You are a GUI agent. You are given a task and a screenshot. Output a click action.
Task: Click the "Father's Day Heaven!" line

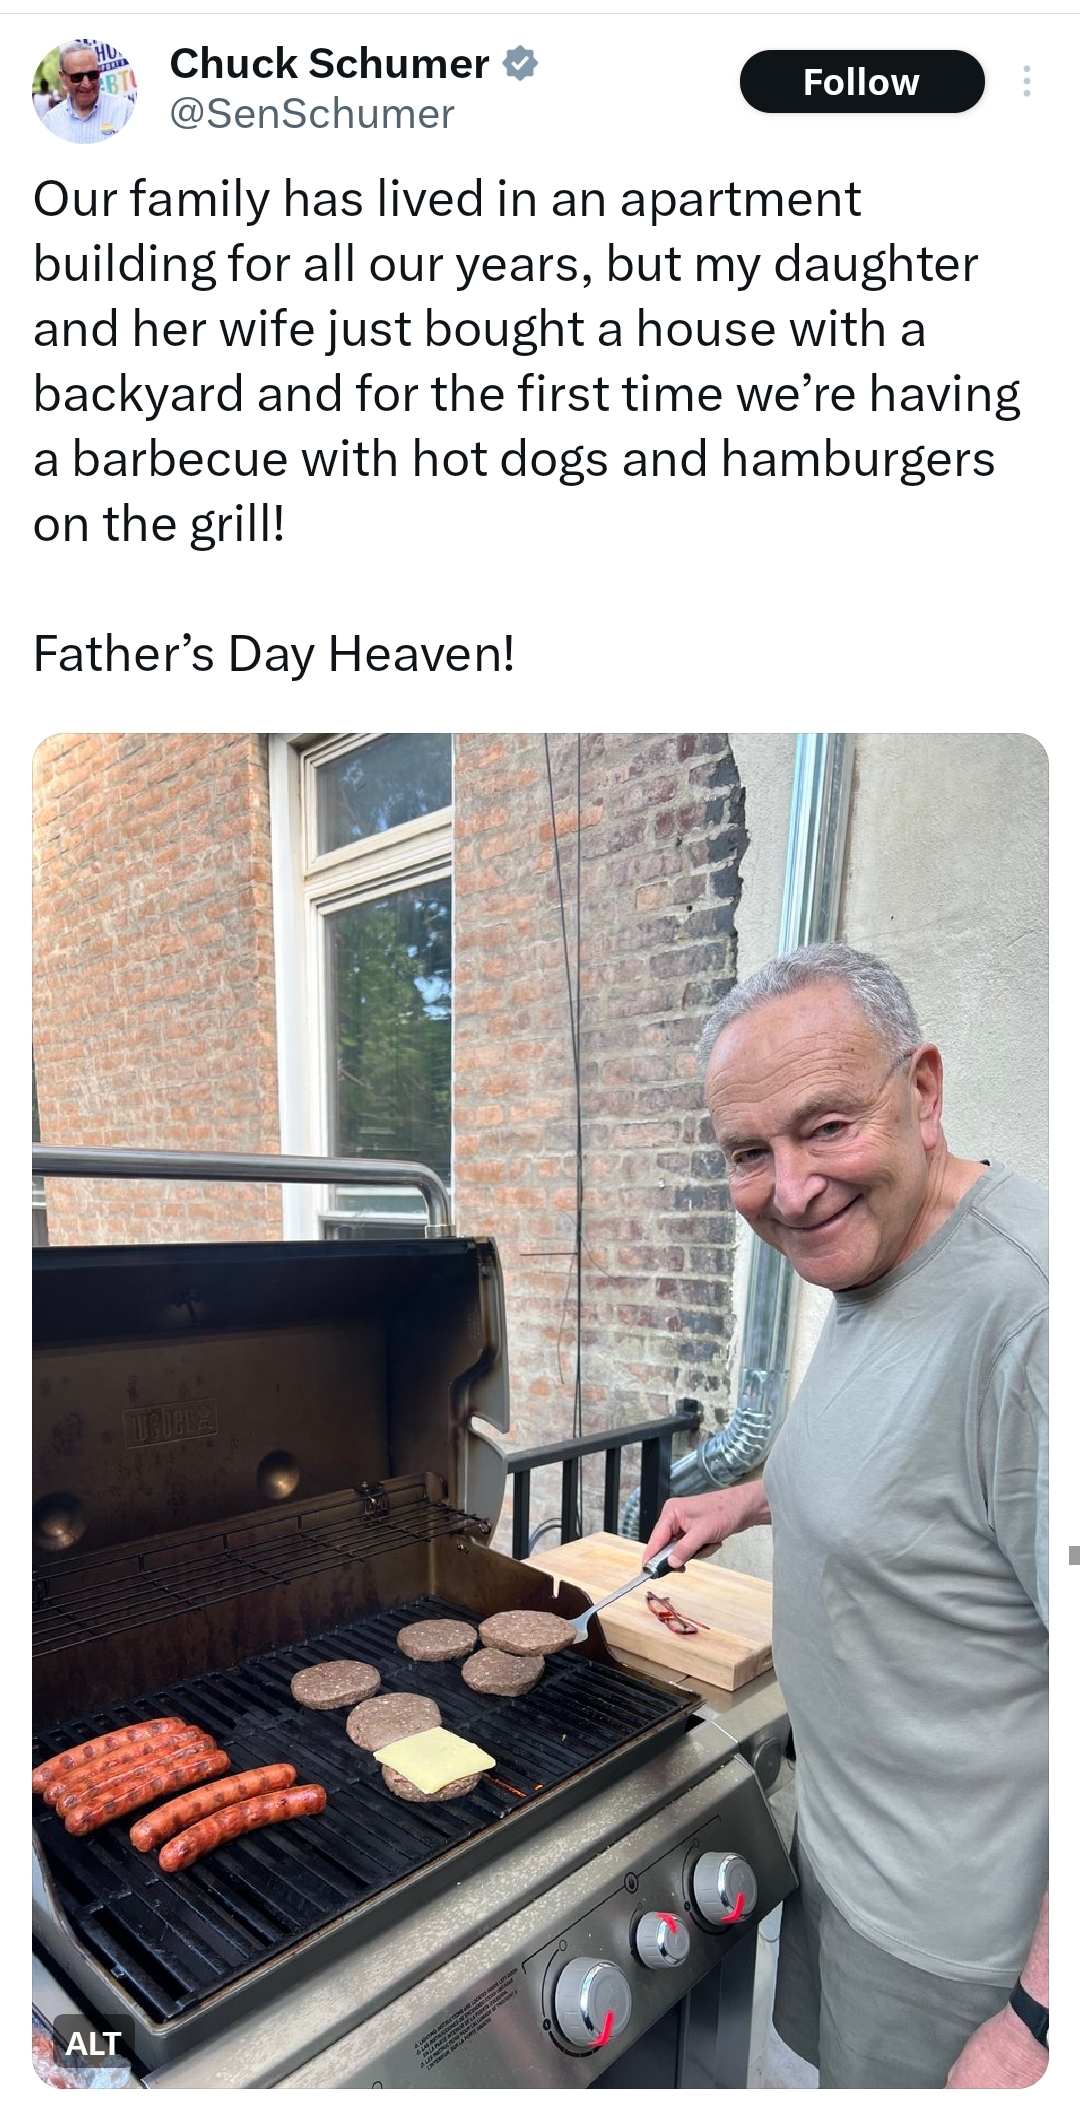[274, 654]
